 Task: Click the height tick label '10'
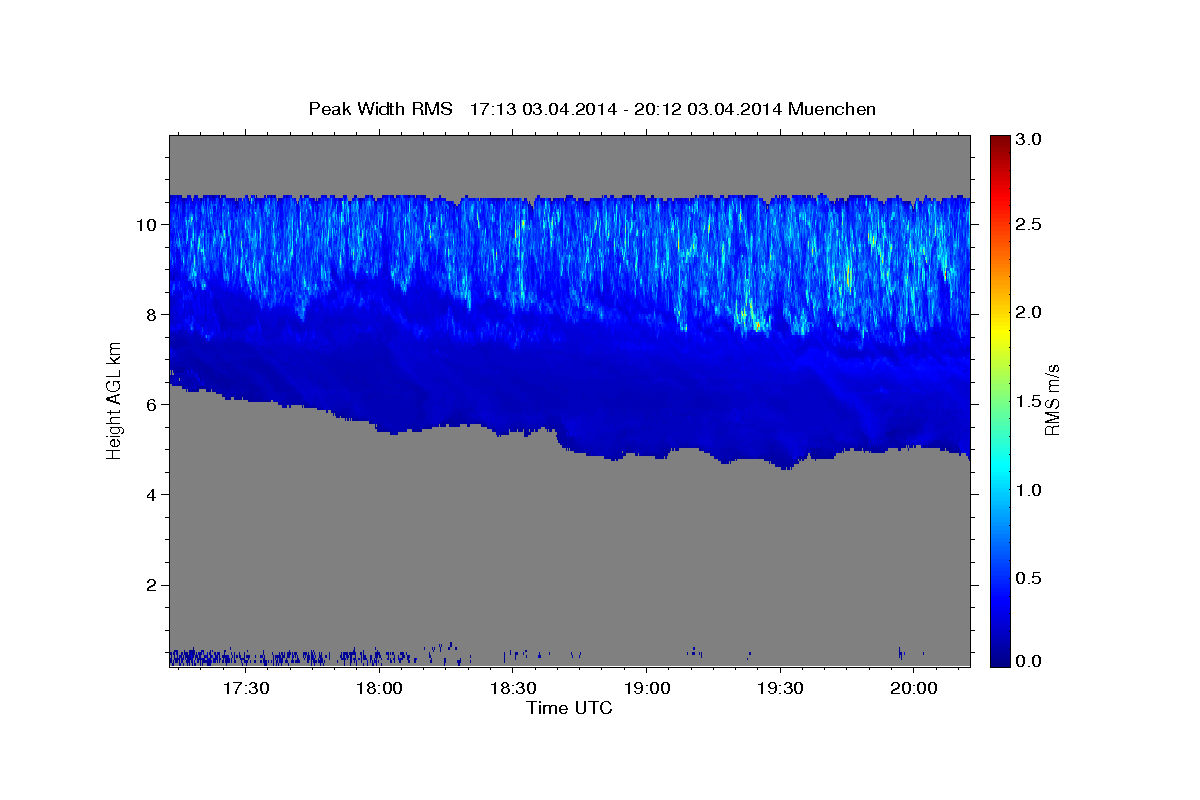[x=148, y=225]
